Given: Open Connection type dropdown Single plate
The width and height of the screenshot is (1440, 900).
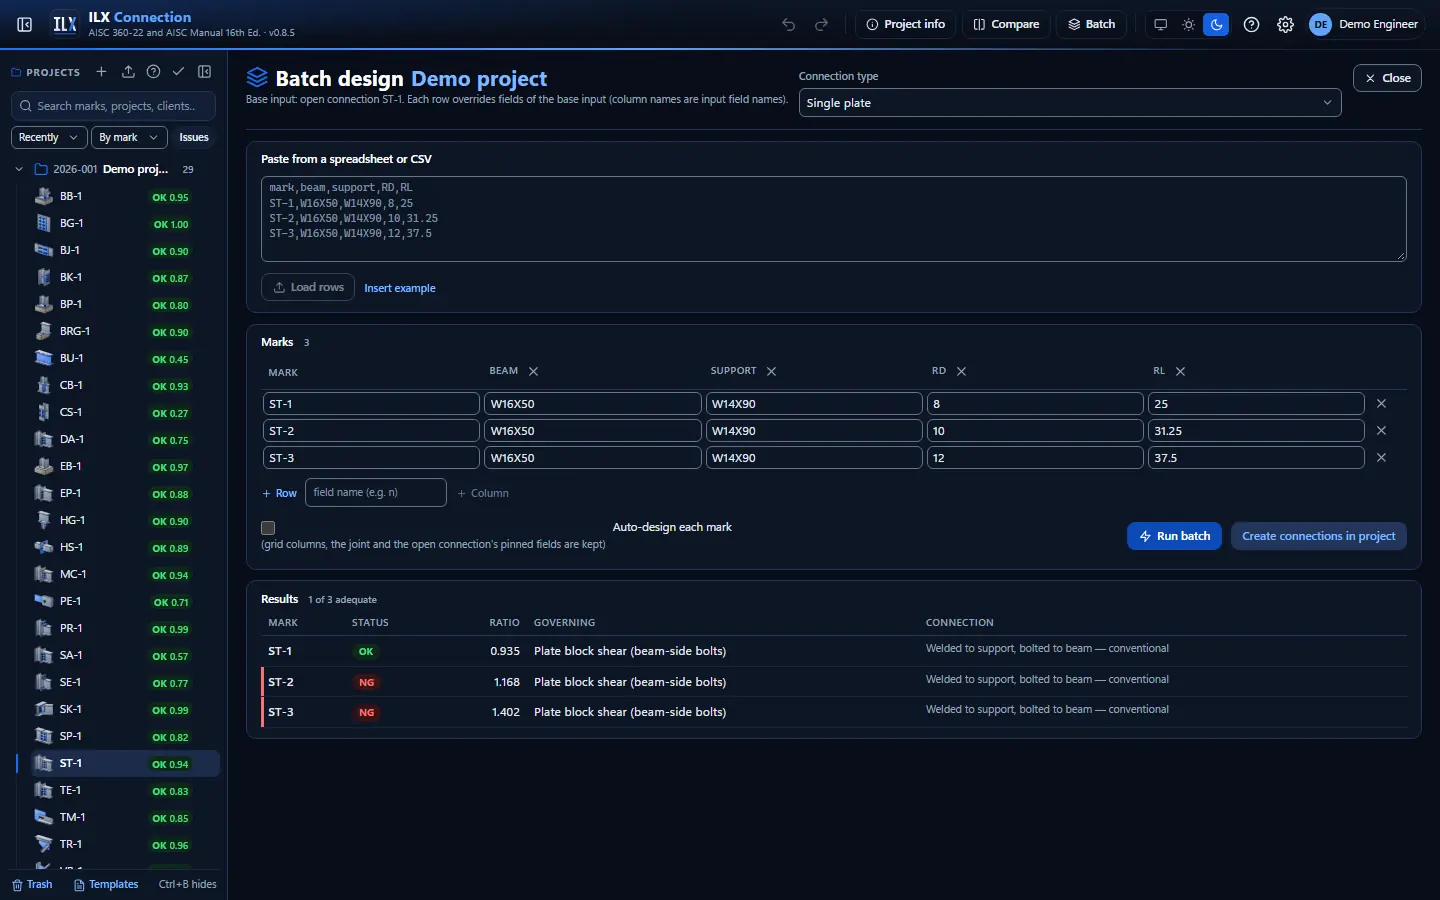Looking at the screenshot, I should (1070, 103).
